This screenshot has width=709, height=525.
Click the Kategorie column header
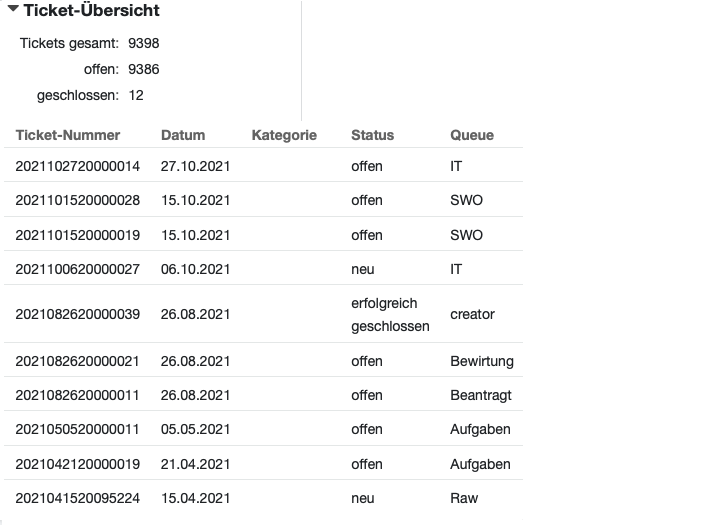tap(284, 135)
